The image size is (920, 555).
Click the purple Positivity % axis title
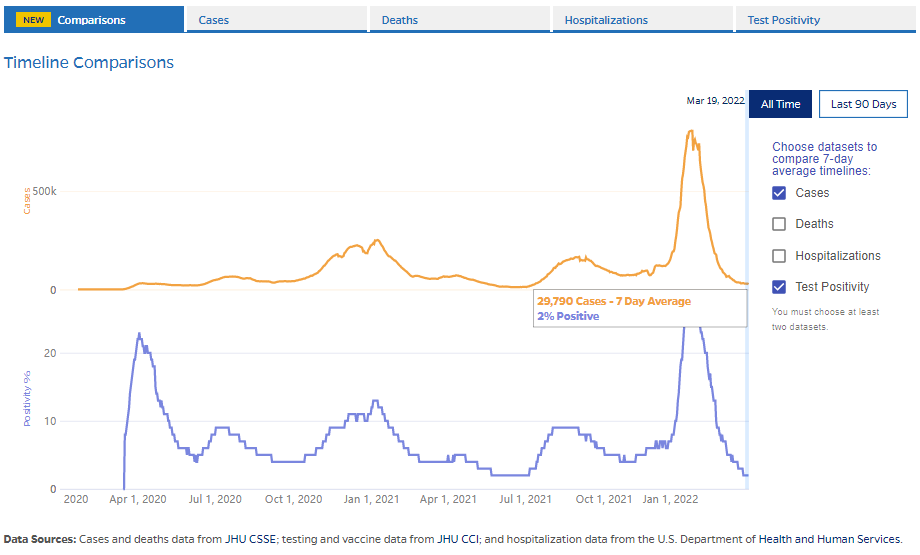point(26,398)
